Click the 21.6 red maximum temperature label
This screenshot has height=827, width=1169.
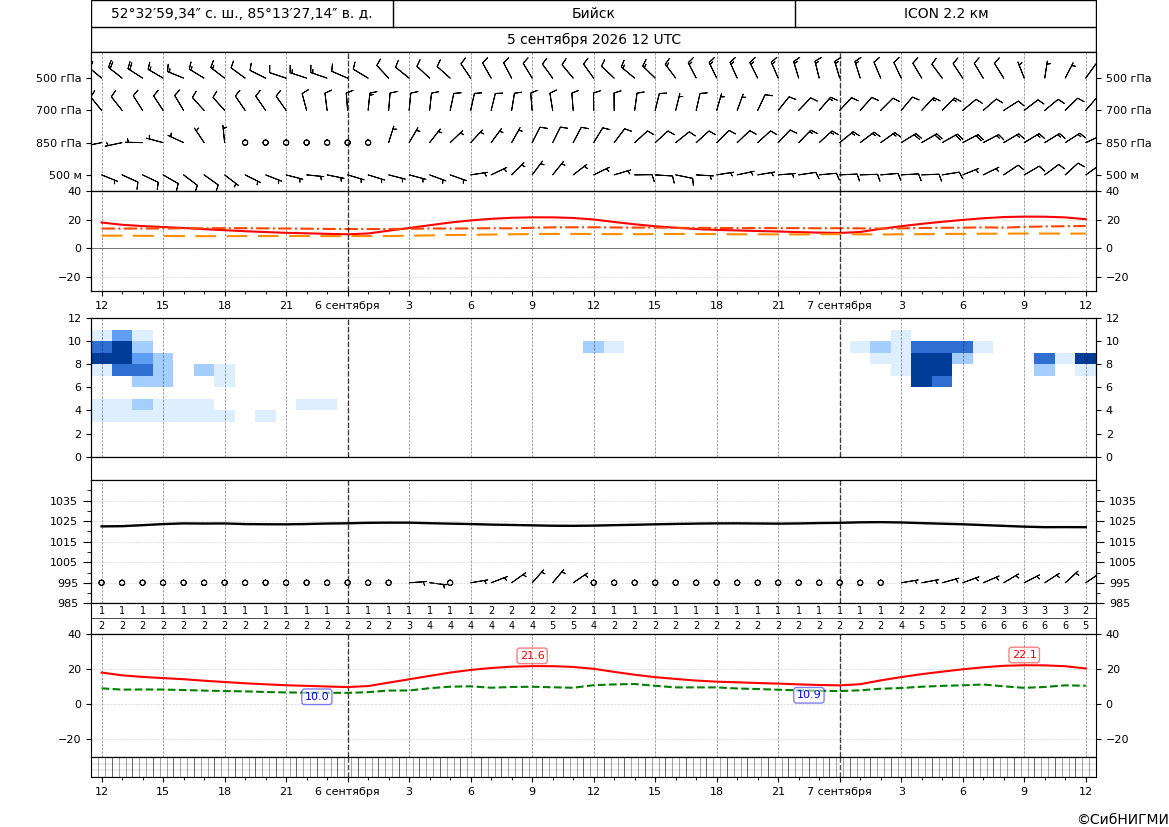(x=532, y=655)
